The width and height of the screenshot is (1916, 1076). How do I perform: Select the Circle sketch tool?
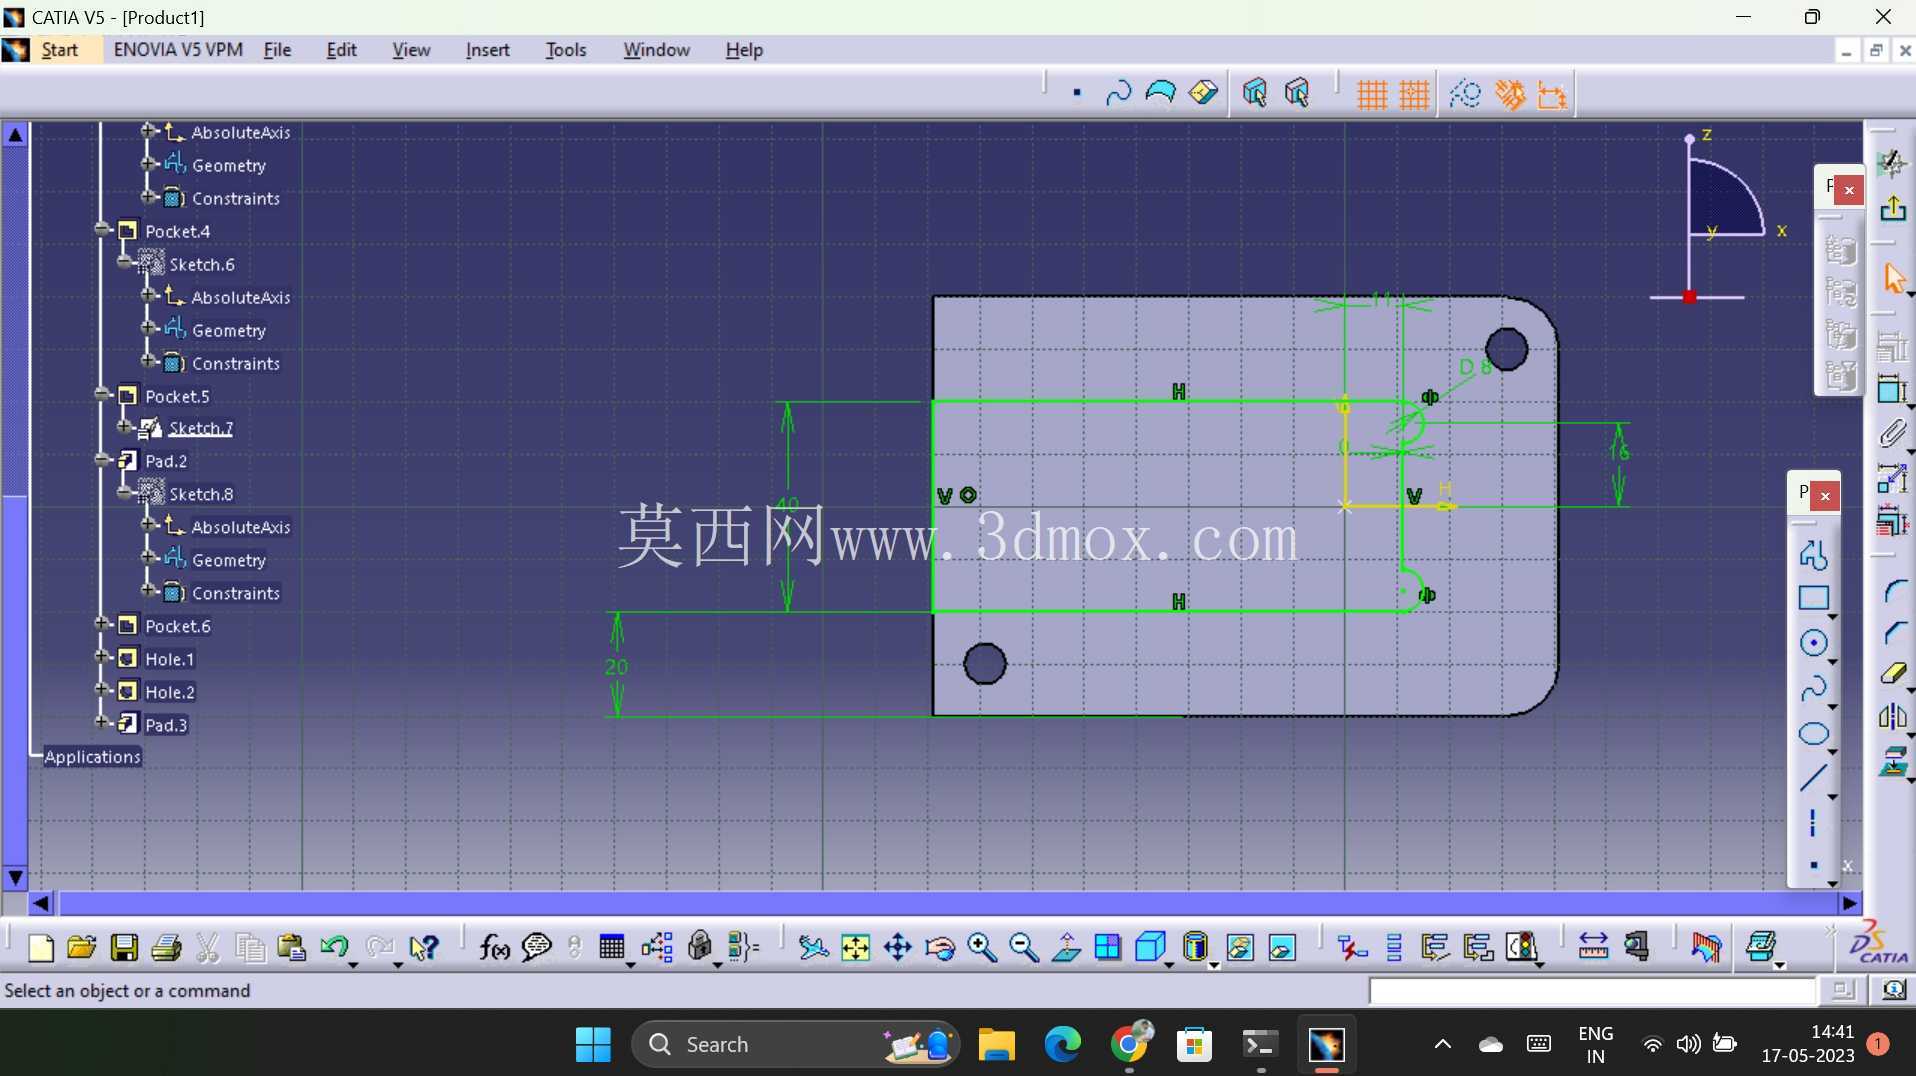(1813, 643)
